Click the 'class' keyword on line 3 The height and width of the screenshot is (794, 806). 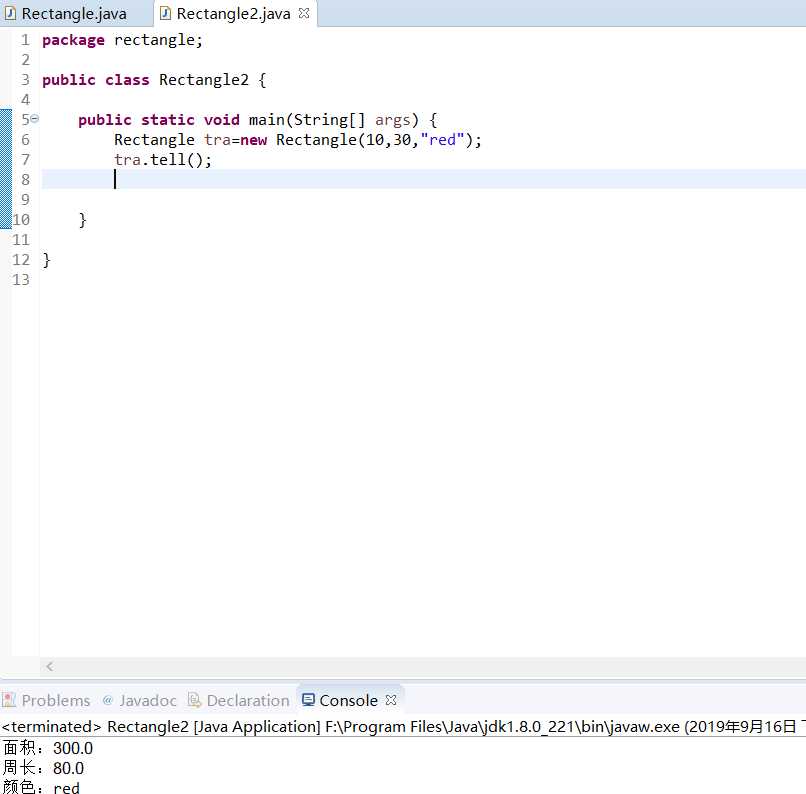click(127, 80)
